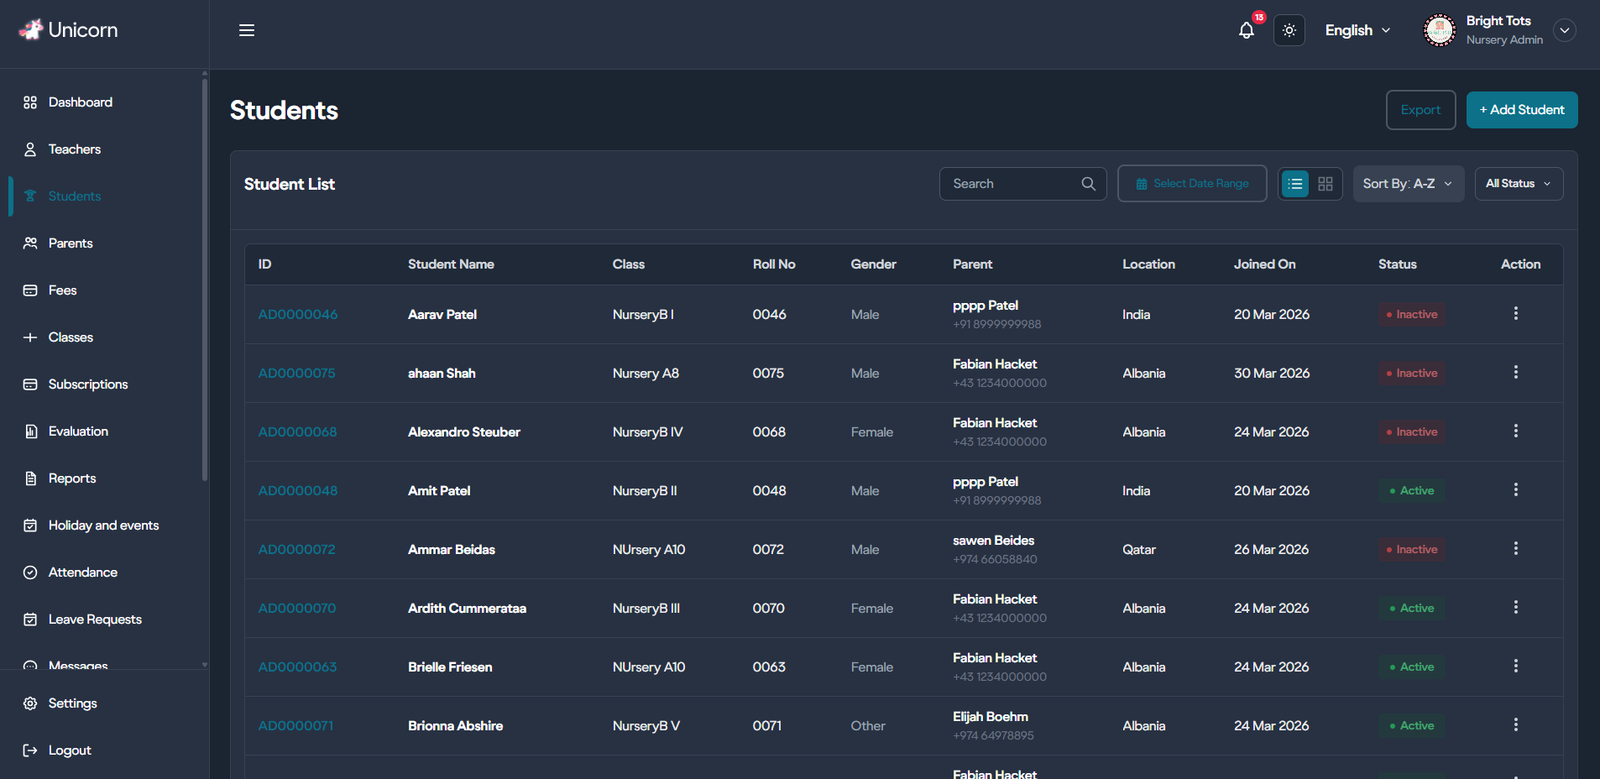Open action menu for Brielle Friesen
The width and height of the screenshot is (1600, 779).
pos(1516,666)
